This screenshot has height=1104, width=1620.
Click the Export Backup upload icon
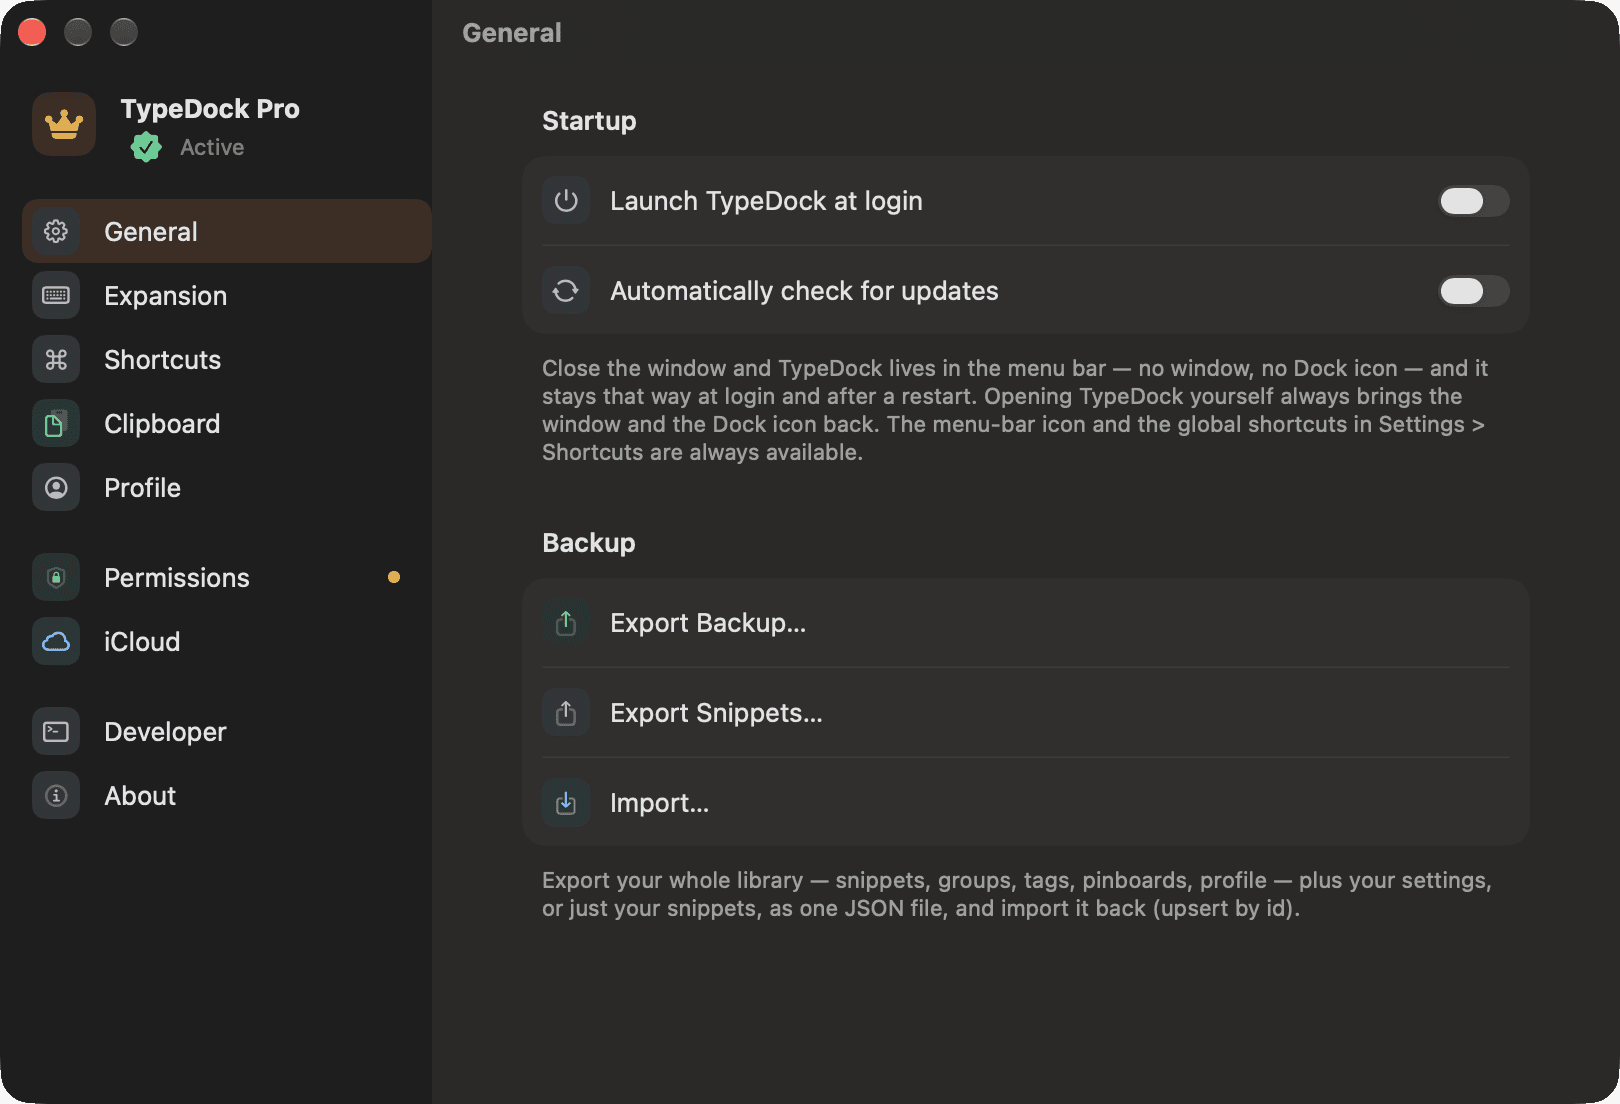point(566,622)
